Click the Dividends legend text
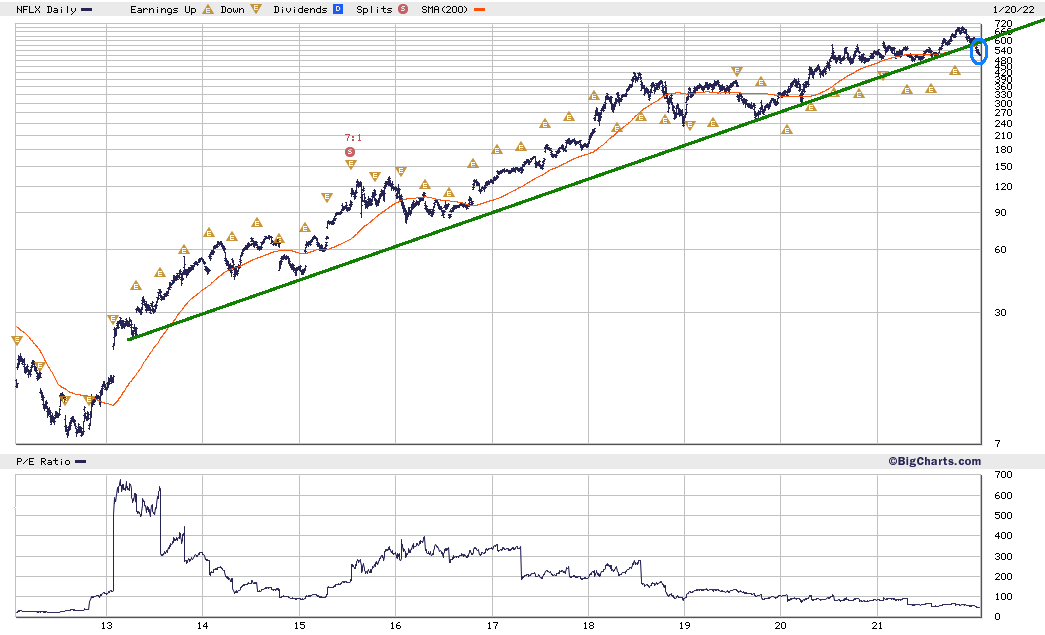 tap(301, 9)
